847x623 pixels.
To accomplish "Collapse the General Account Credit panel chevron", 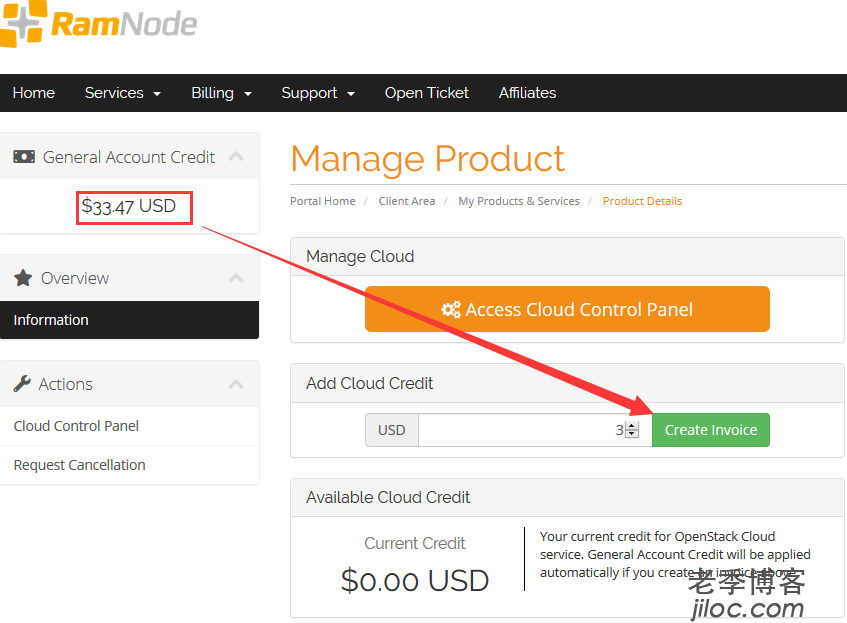I will tap(236, 157).
